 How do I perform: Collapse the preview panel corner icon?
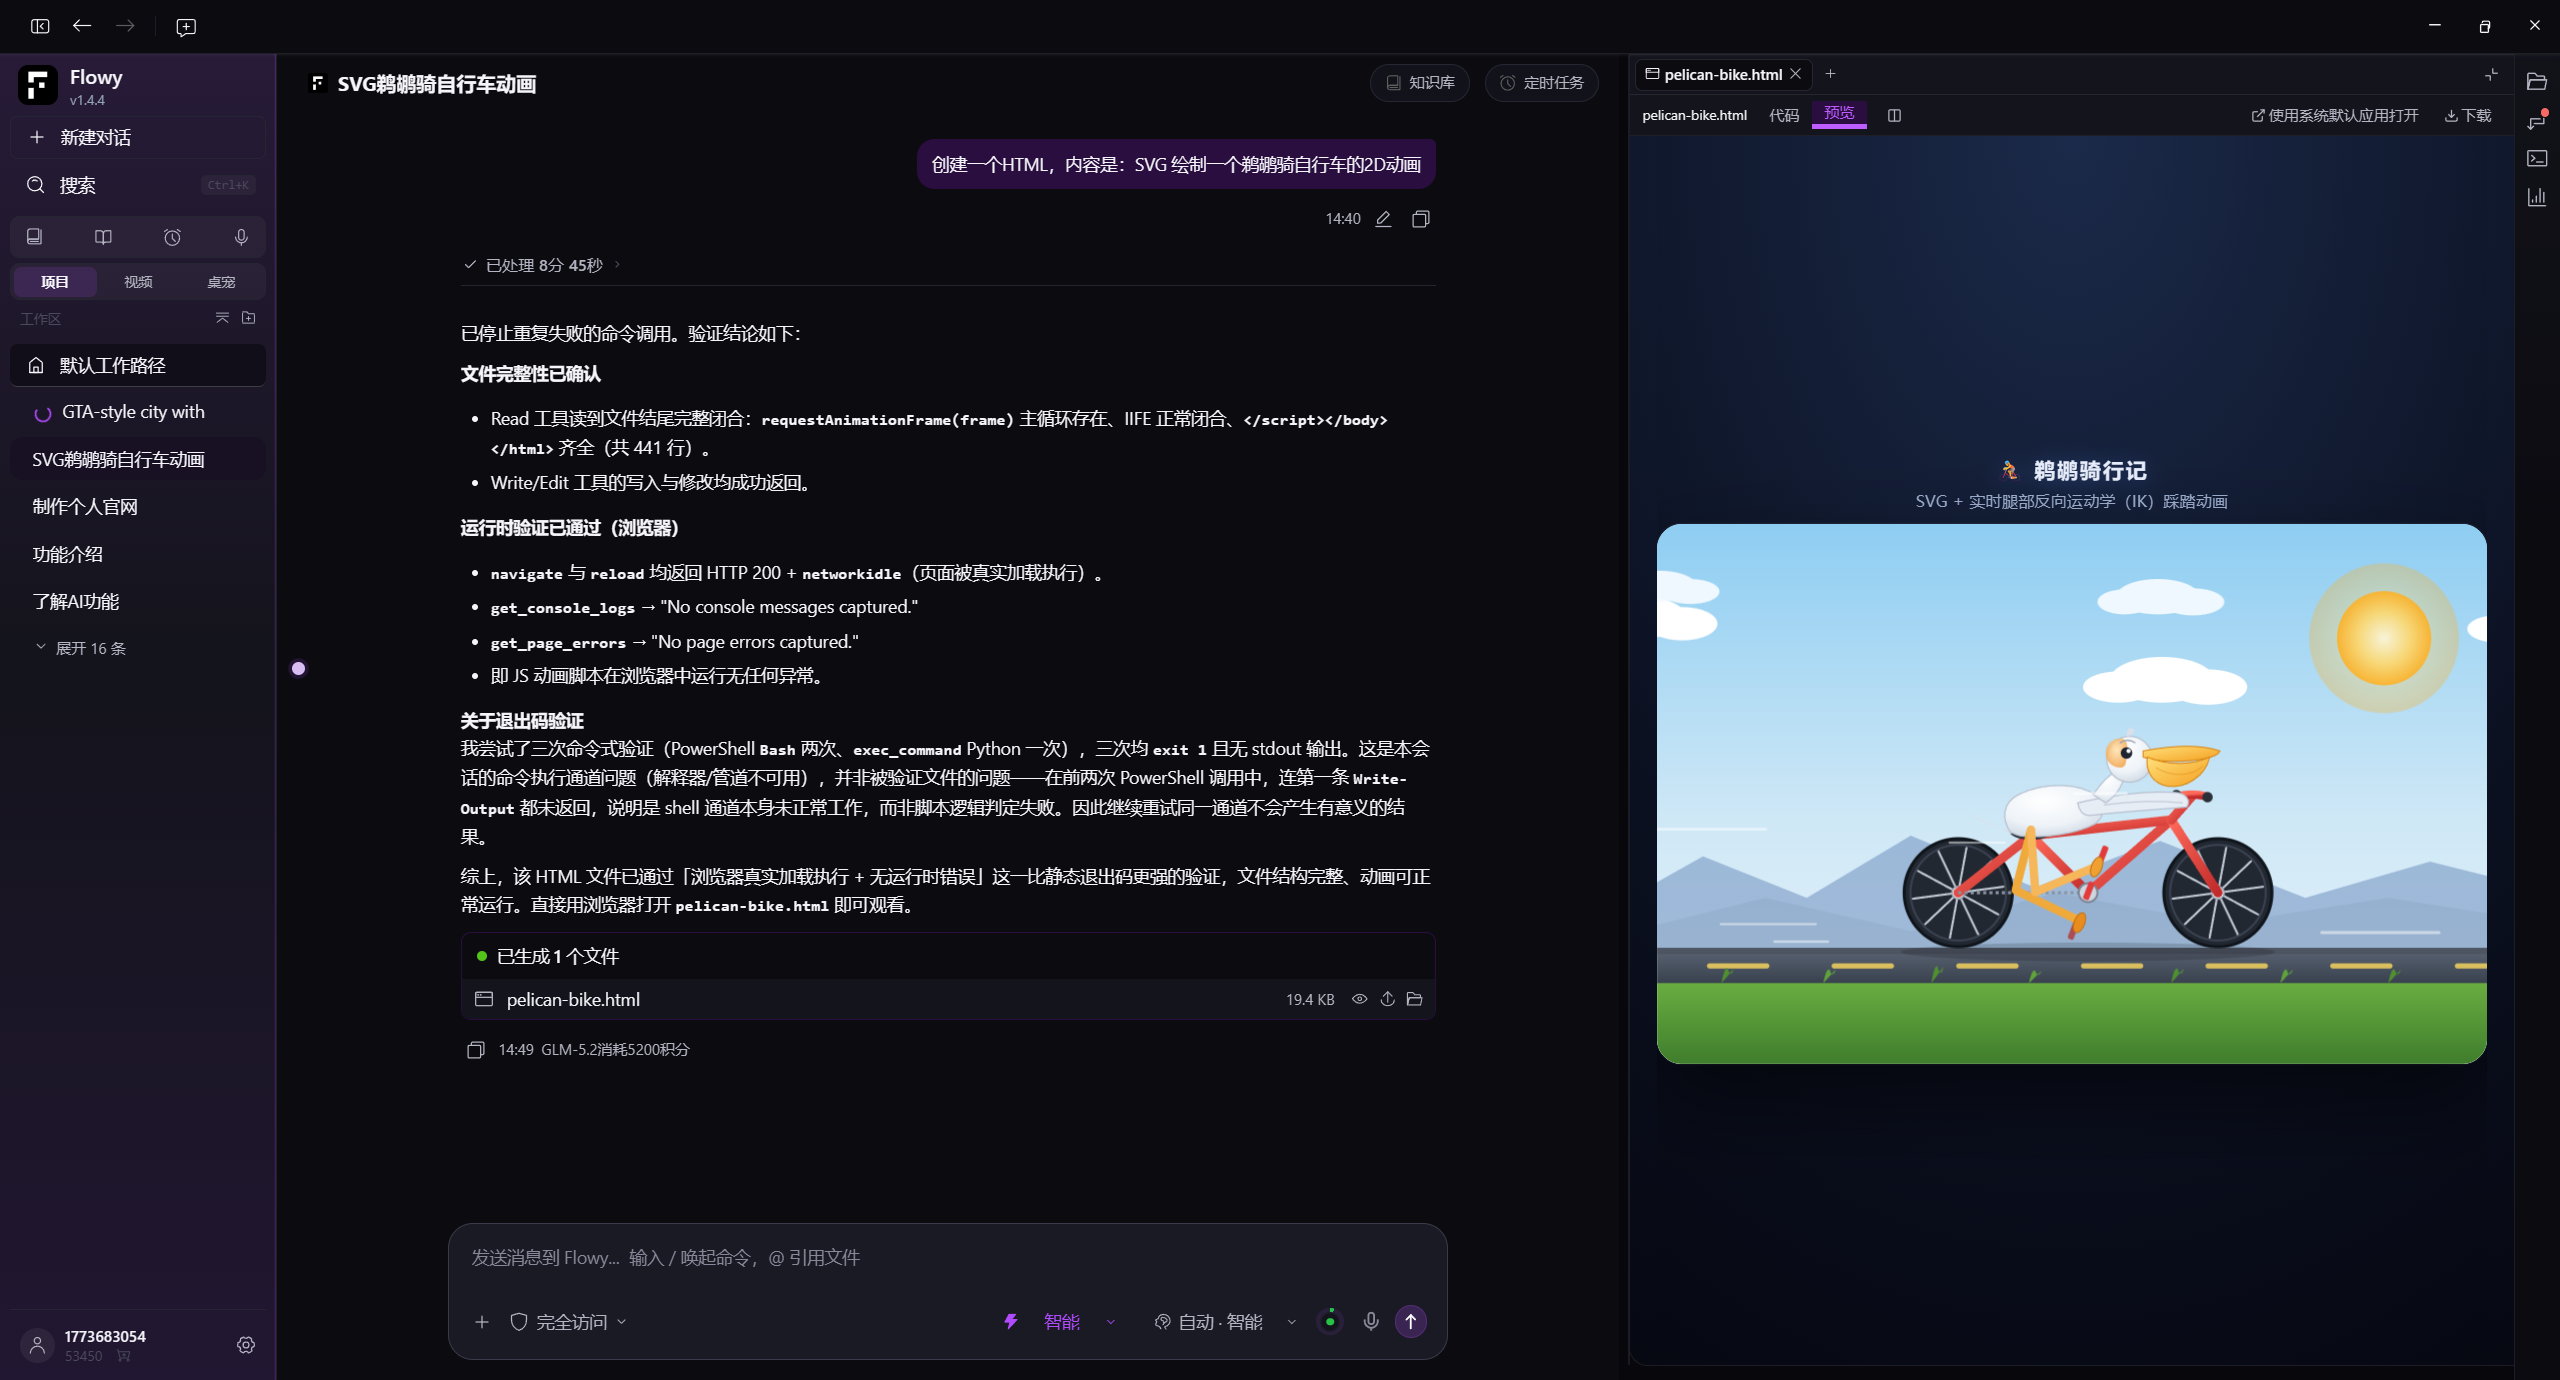[x=2491, y=74]
